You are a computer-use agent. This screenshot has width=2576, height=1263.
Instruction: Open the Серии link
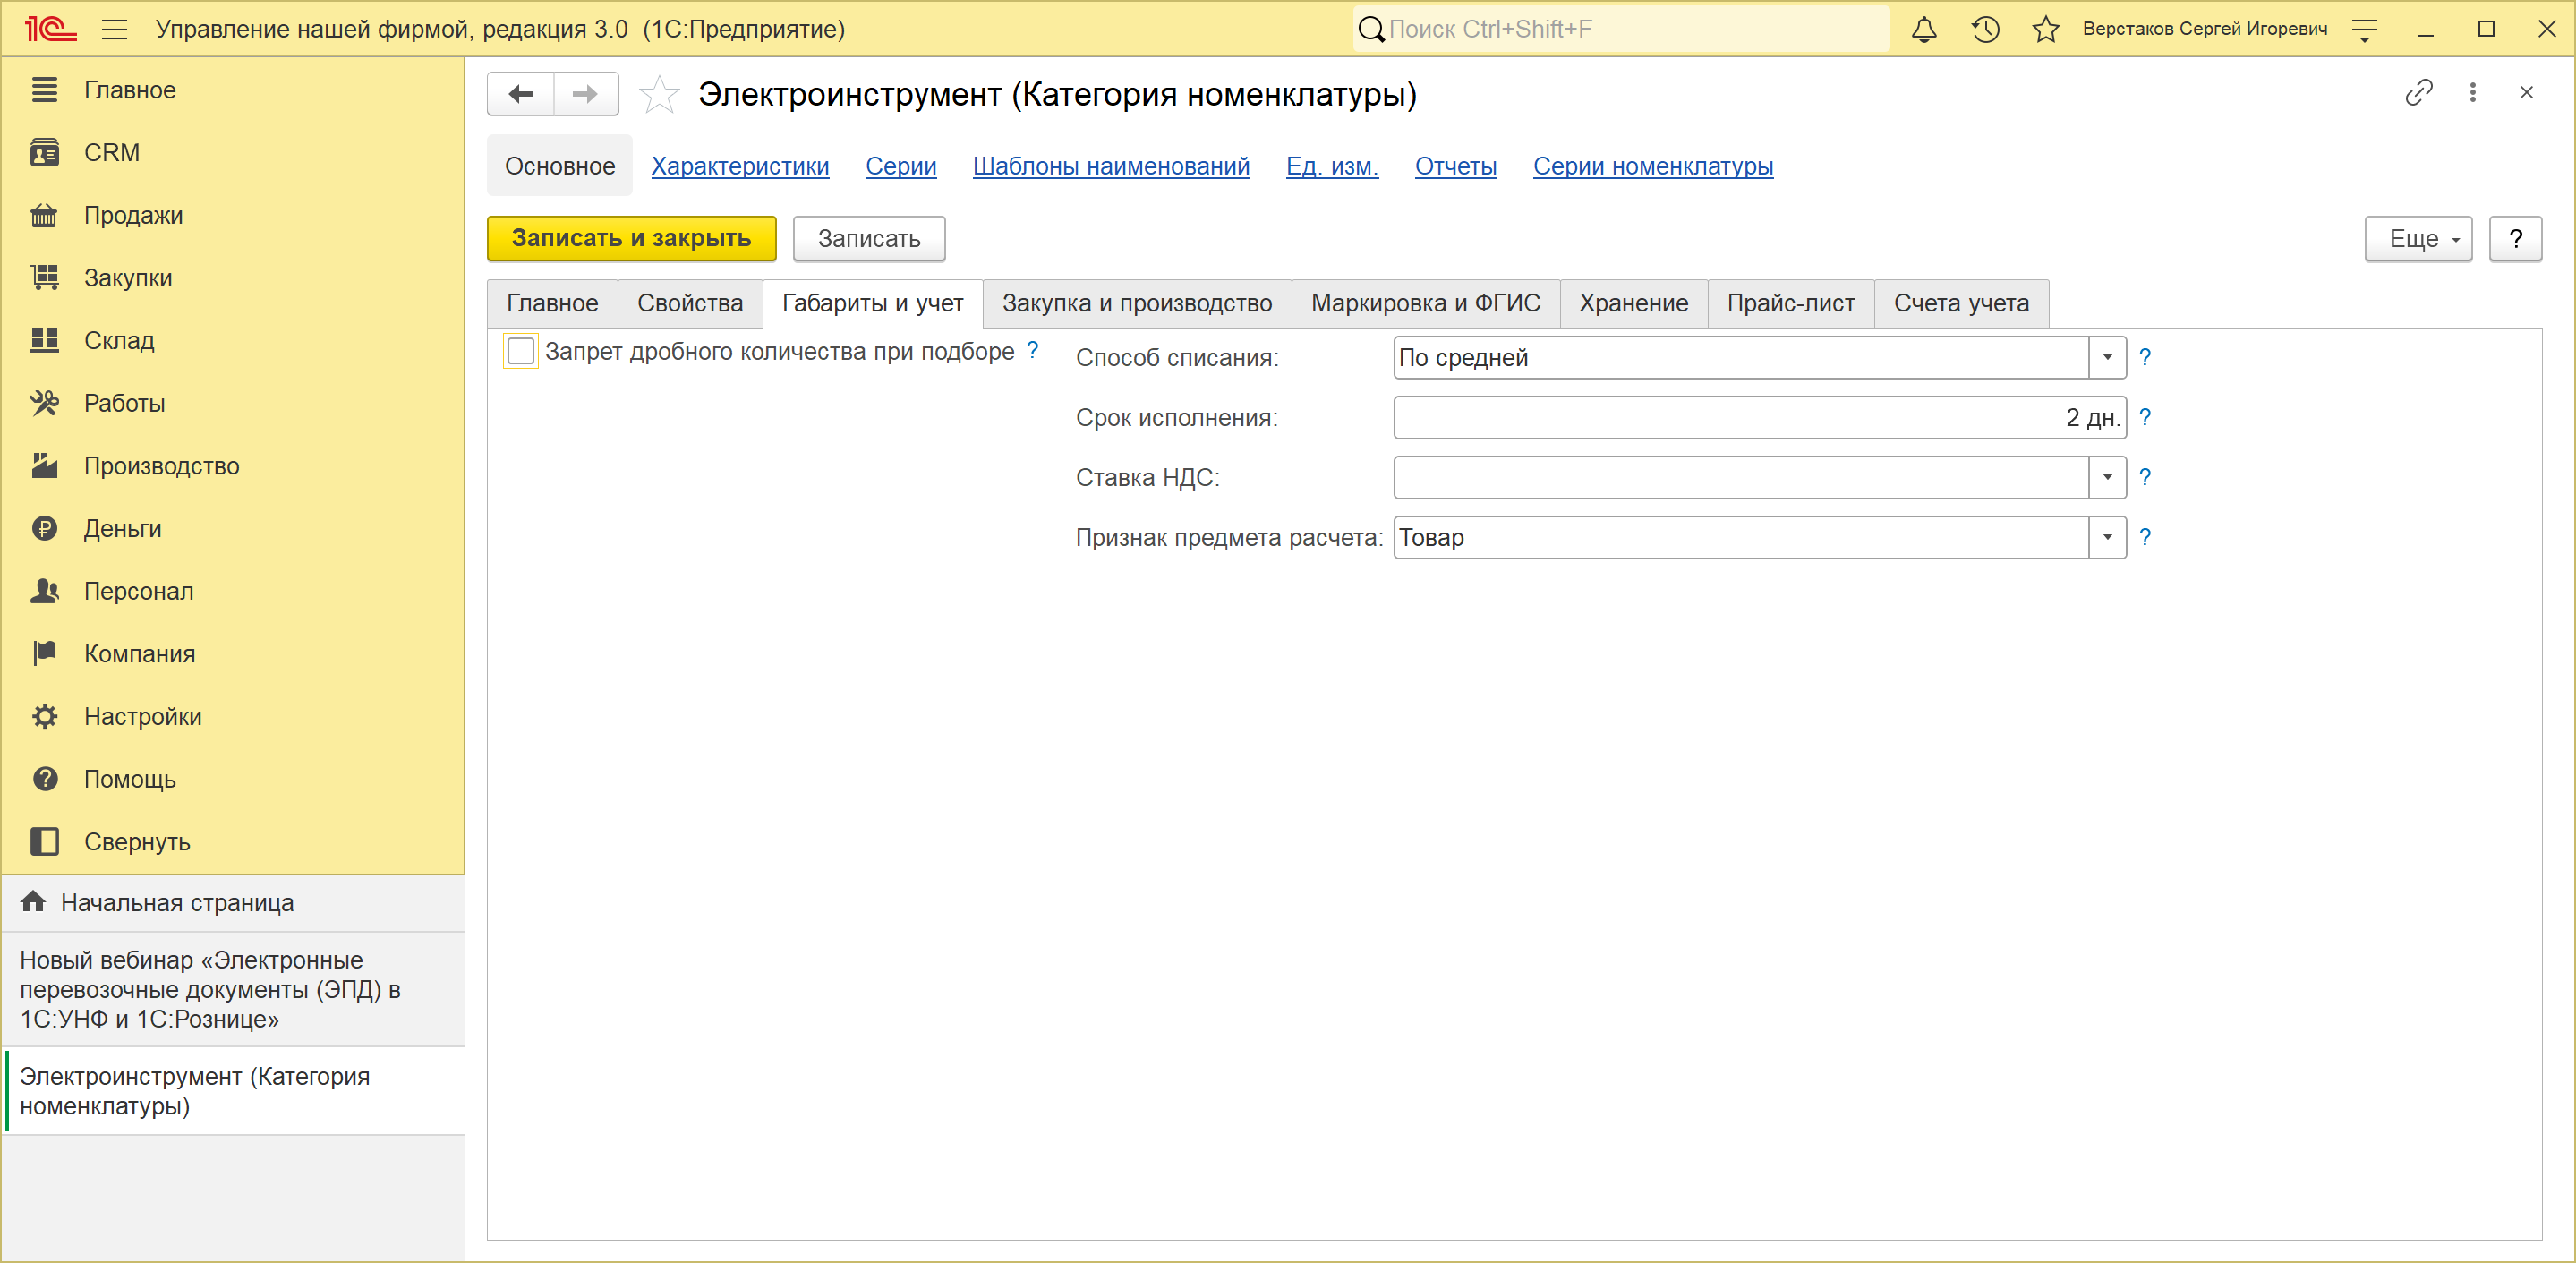901,166
